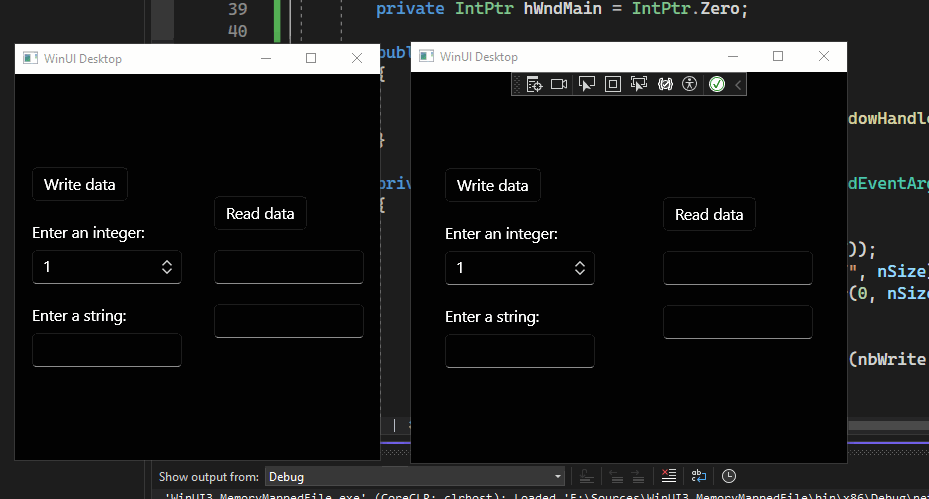The width and height of the screenshot is (929, 499).
Task: Click the 'private' keyword on line 39
Action: click(410, 9)
